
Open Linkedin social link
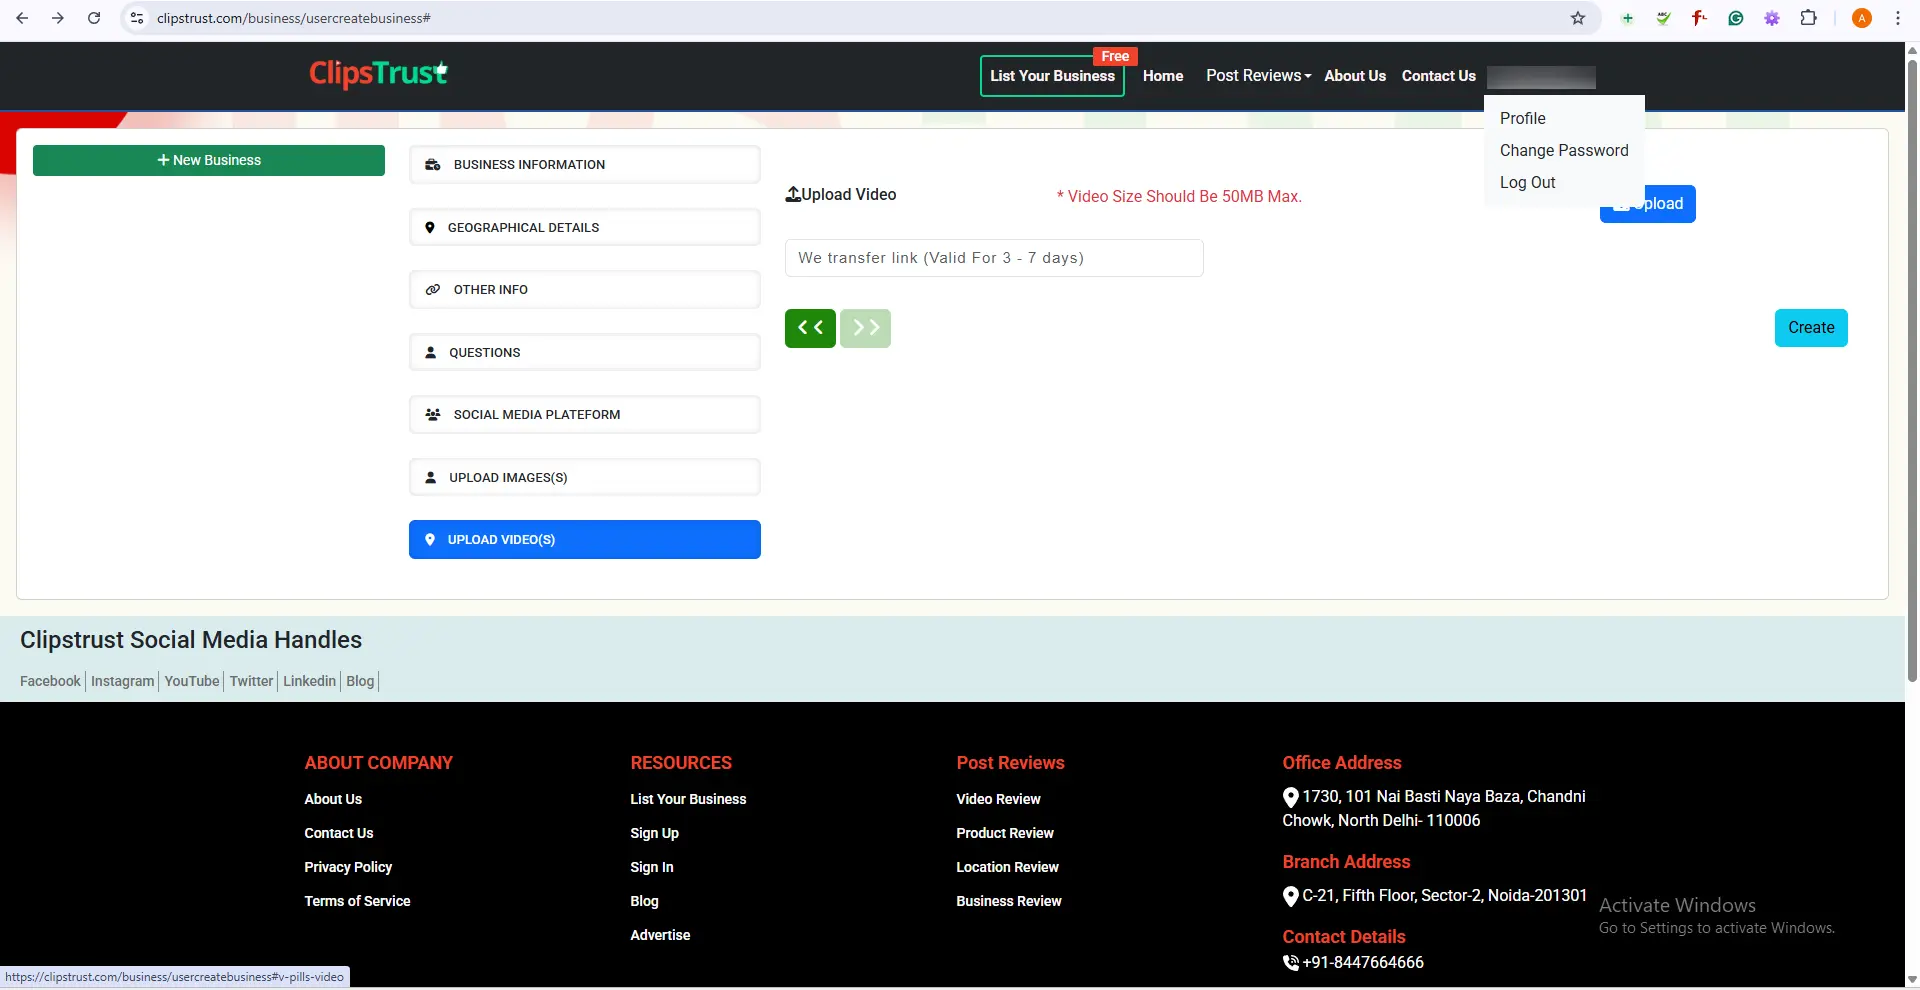point(309,681)
